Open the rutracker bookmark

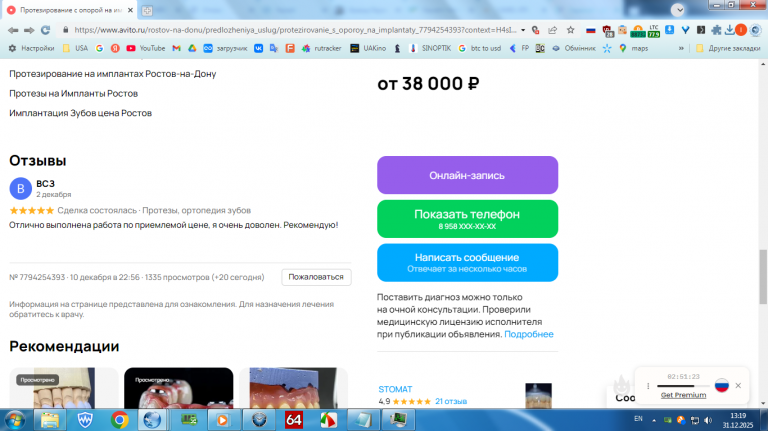[x=321, y=48]
